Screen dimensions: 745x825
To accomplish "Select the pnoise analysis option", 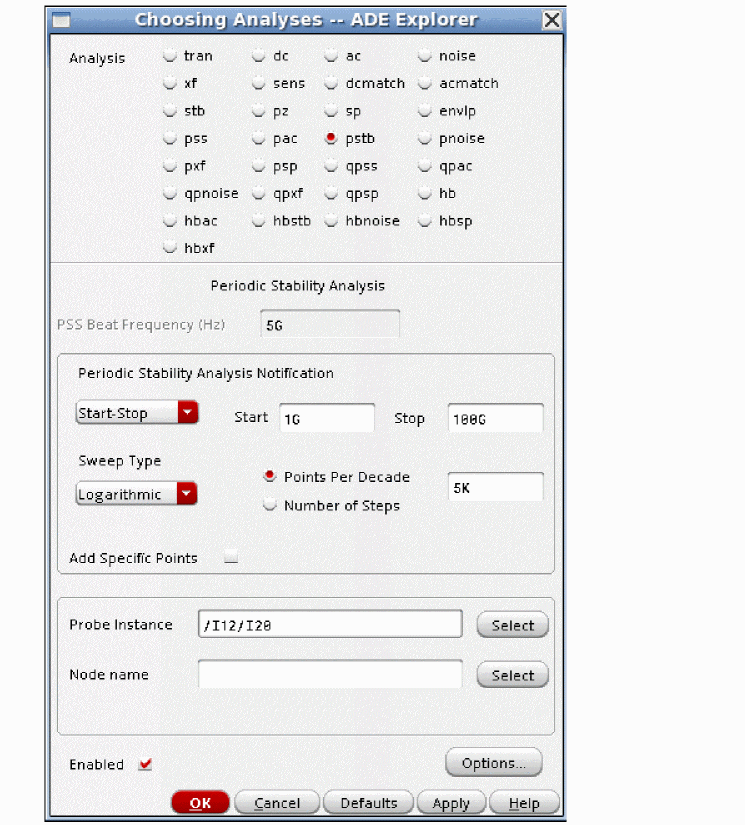I will (425, 138).
